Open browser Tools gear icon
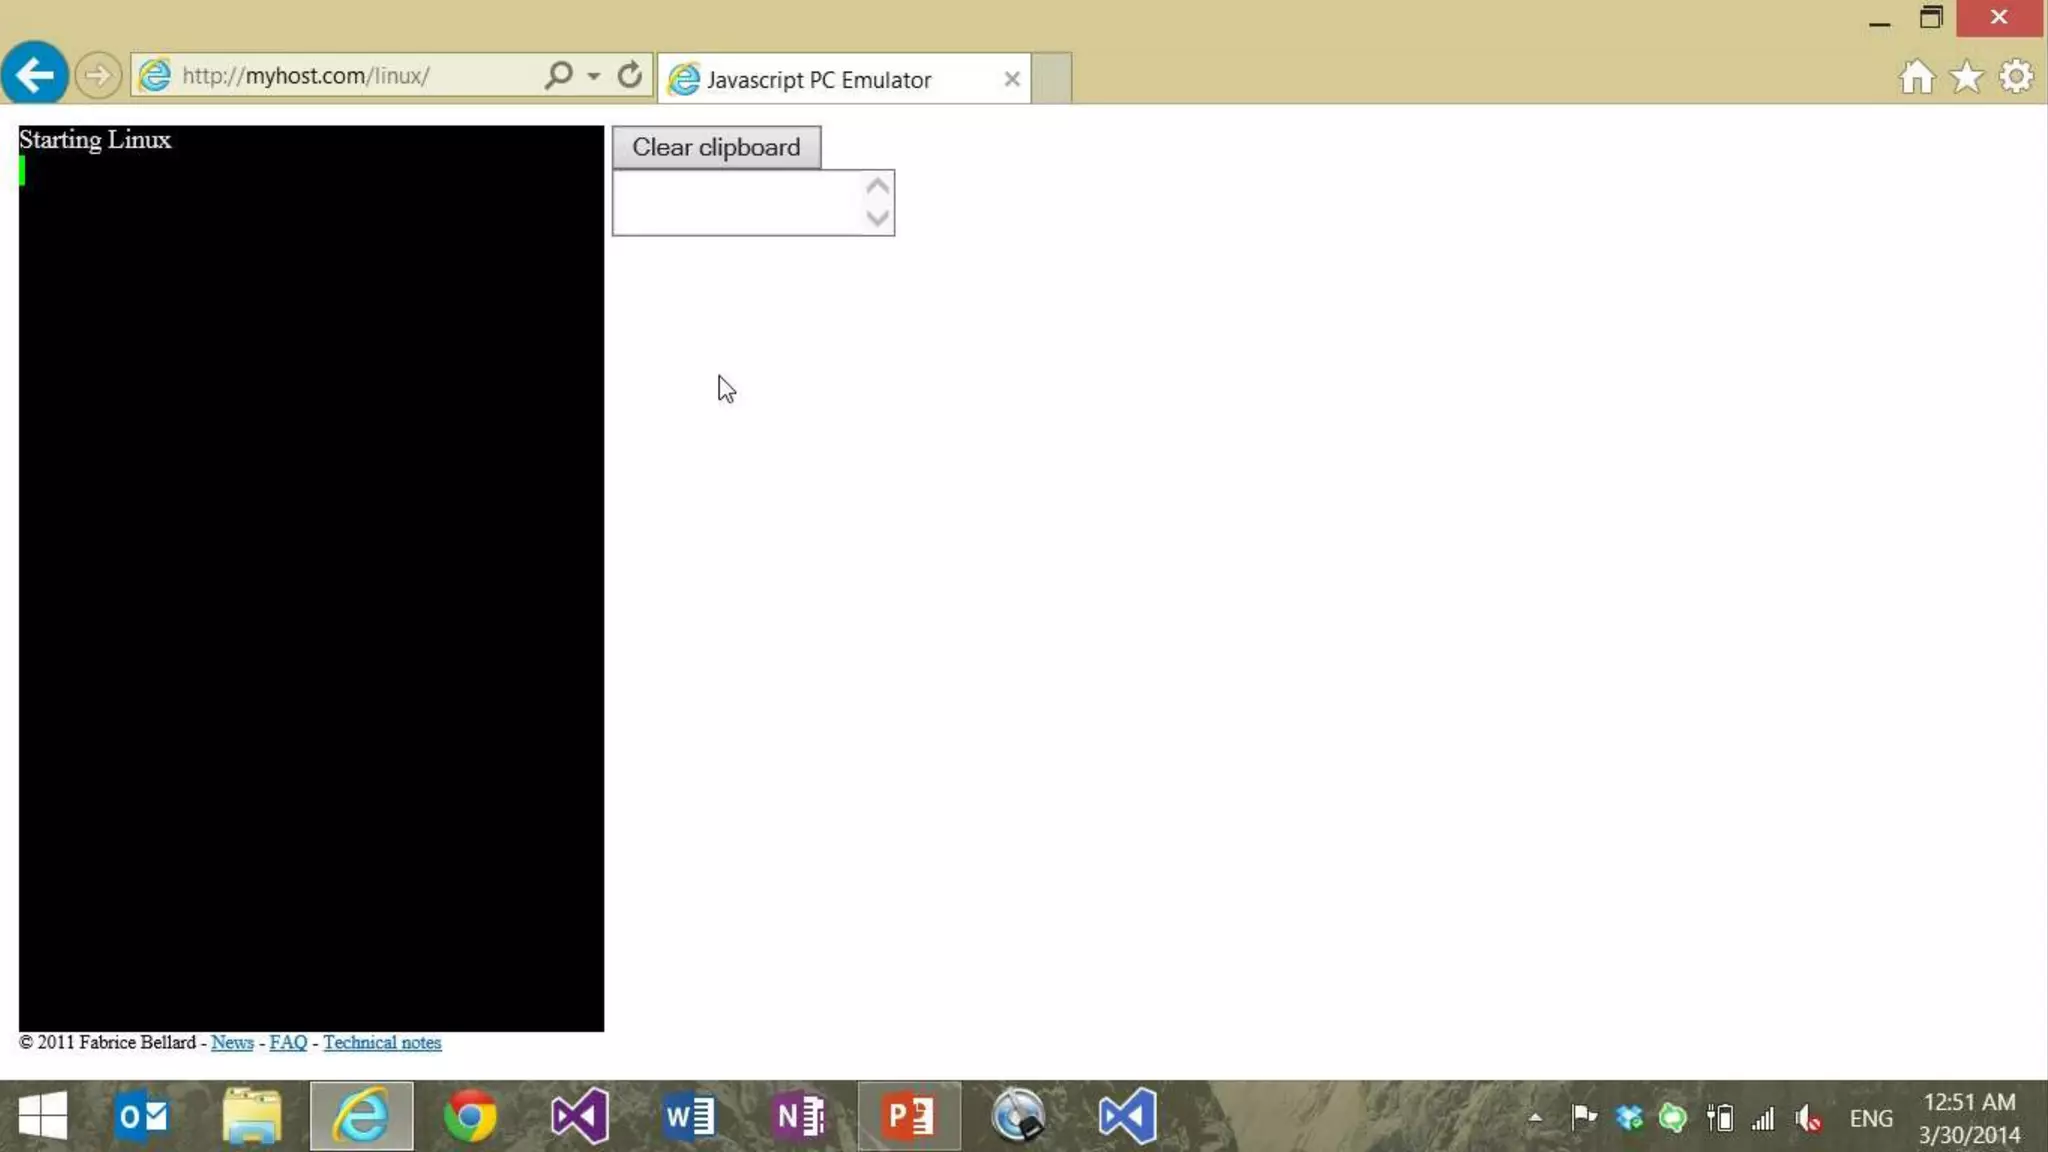The width and height of the screenshot is (2048, 1152). click(x=2016, y=77)
